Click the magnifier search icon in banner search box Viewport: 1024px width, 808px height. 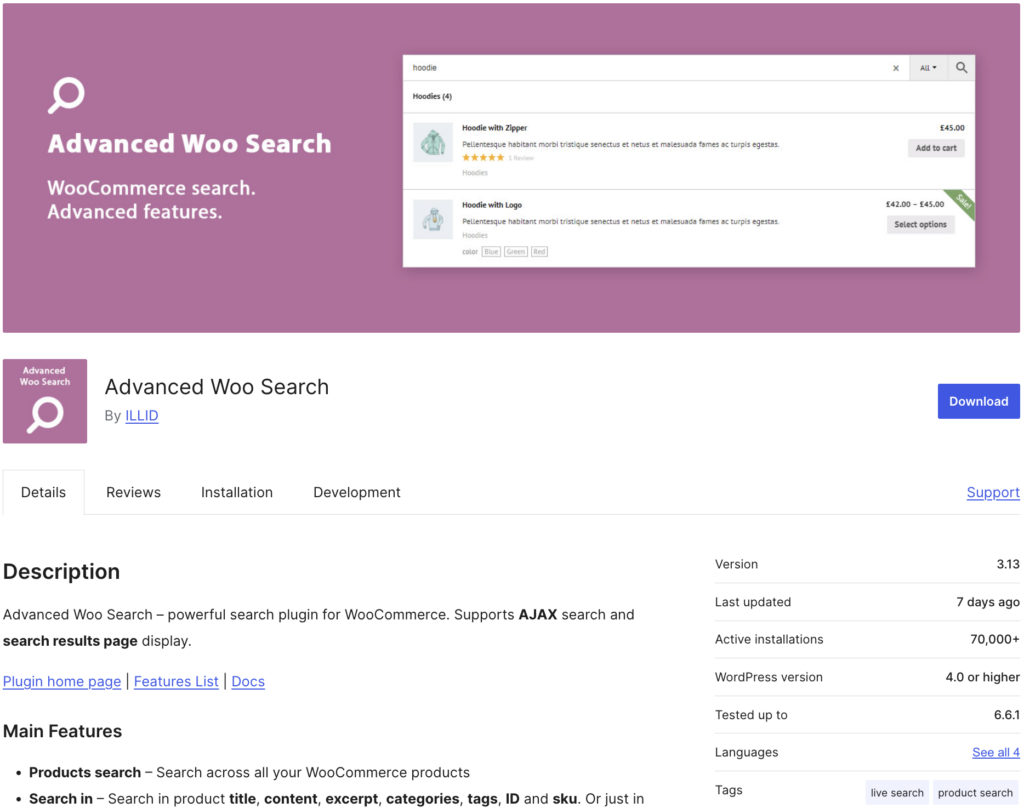(x=961, y=67)
